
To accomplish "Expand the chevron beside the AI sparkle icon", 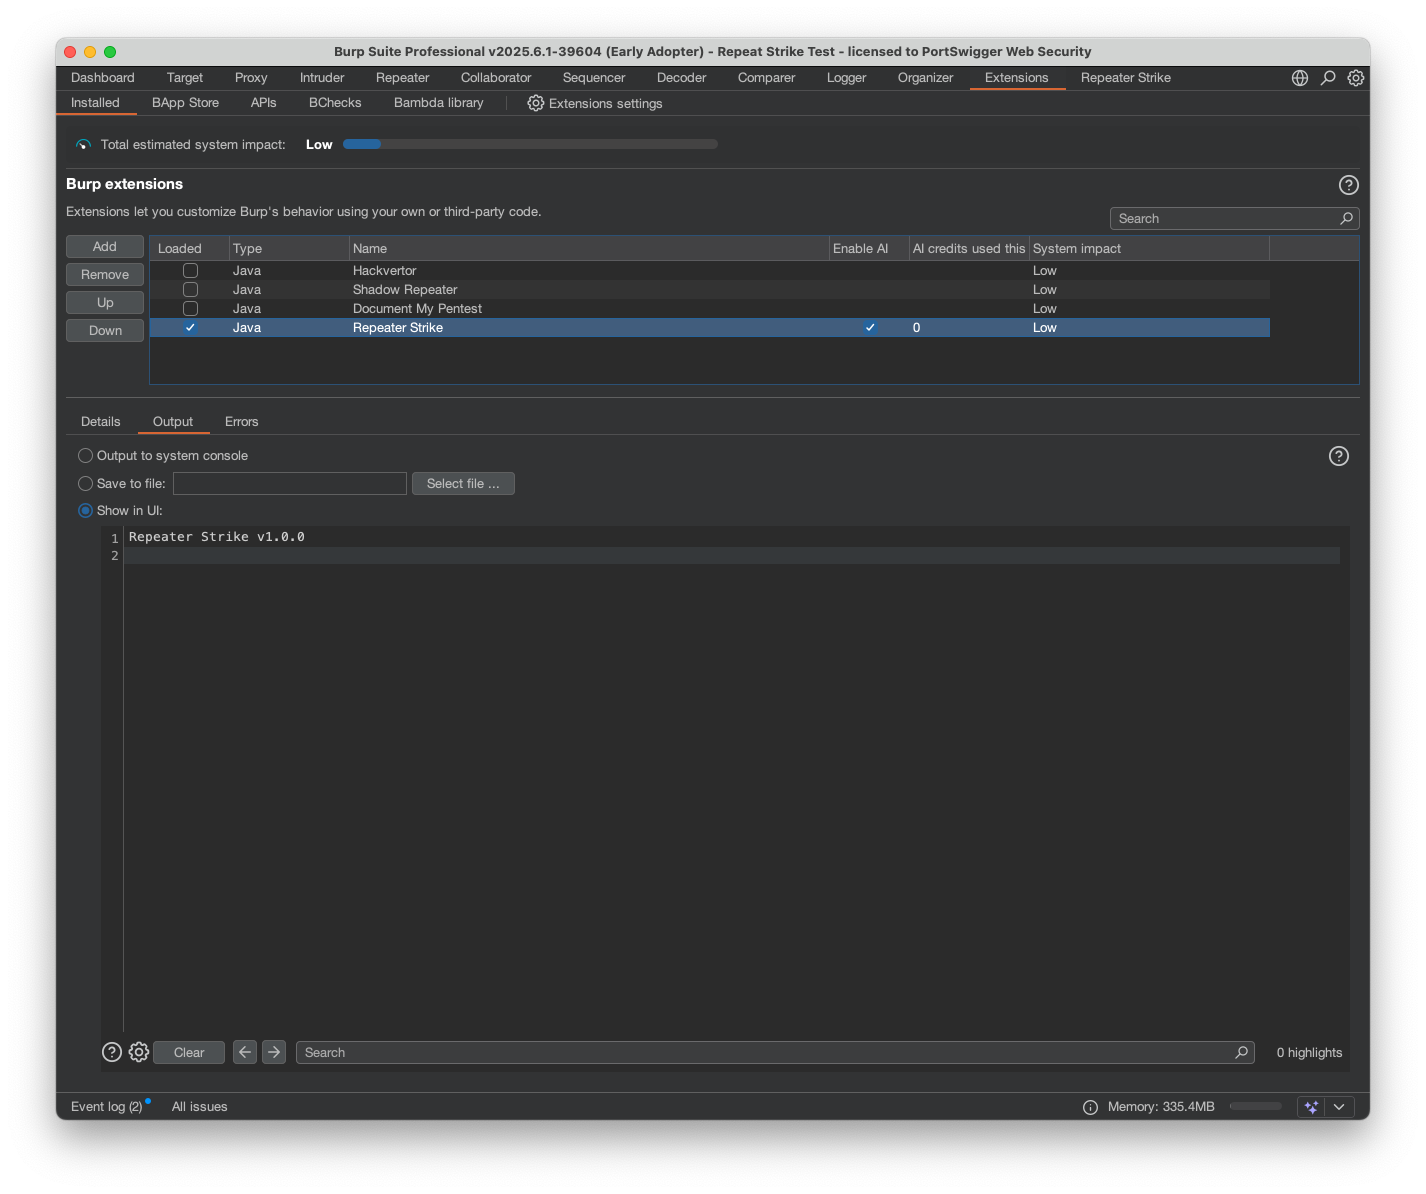I will click(1339, 1107).
